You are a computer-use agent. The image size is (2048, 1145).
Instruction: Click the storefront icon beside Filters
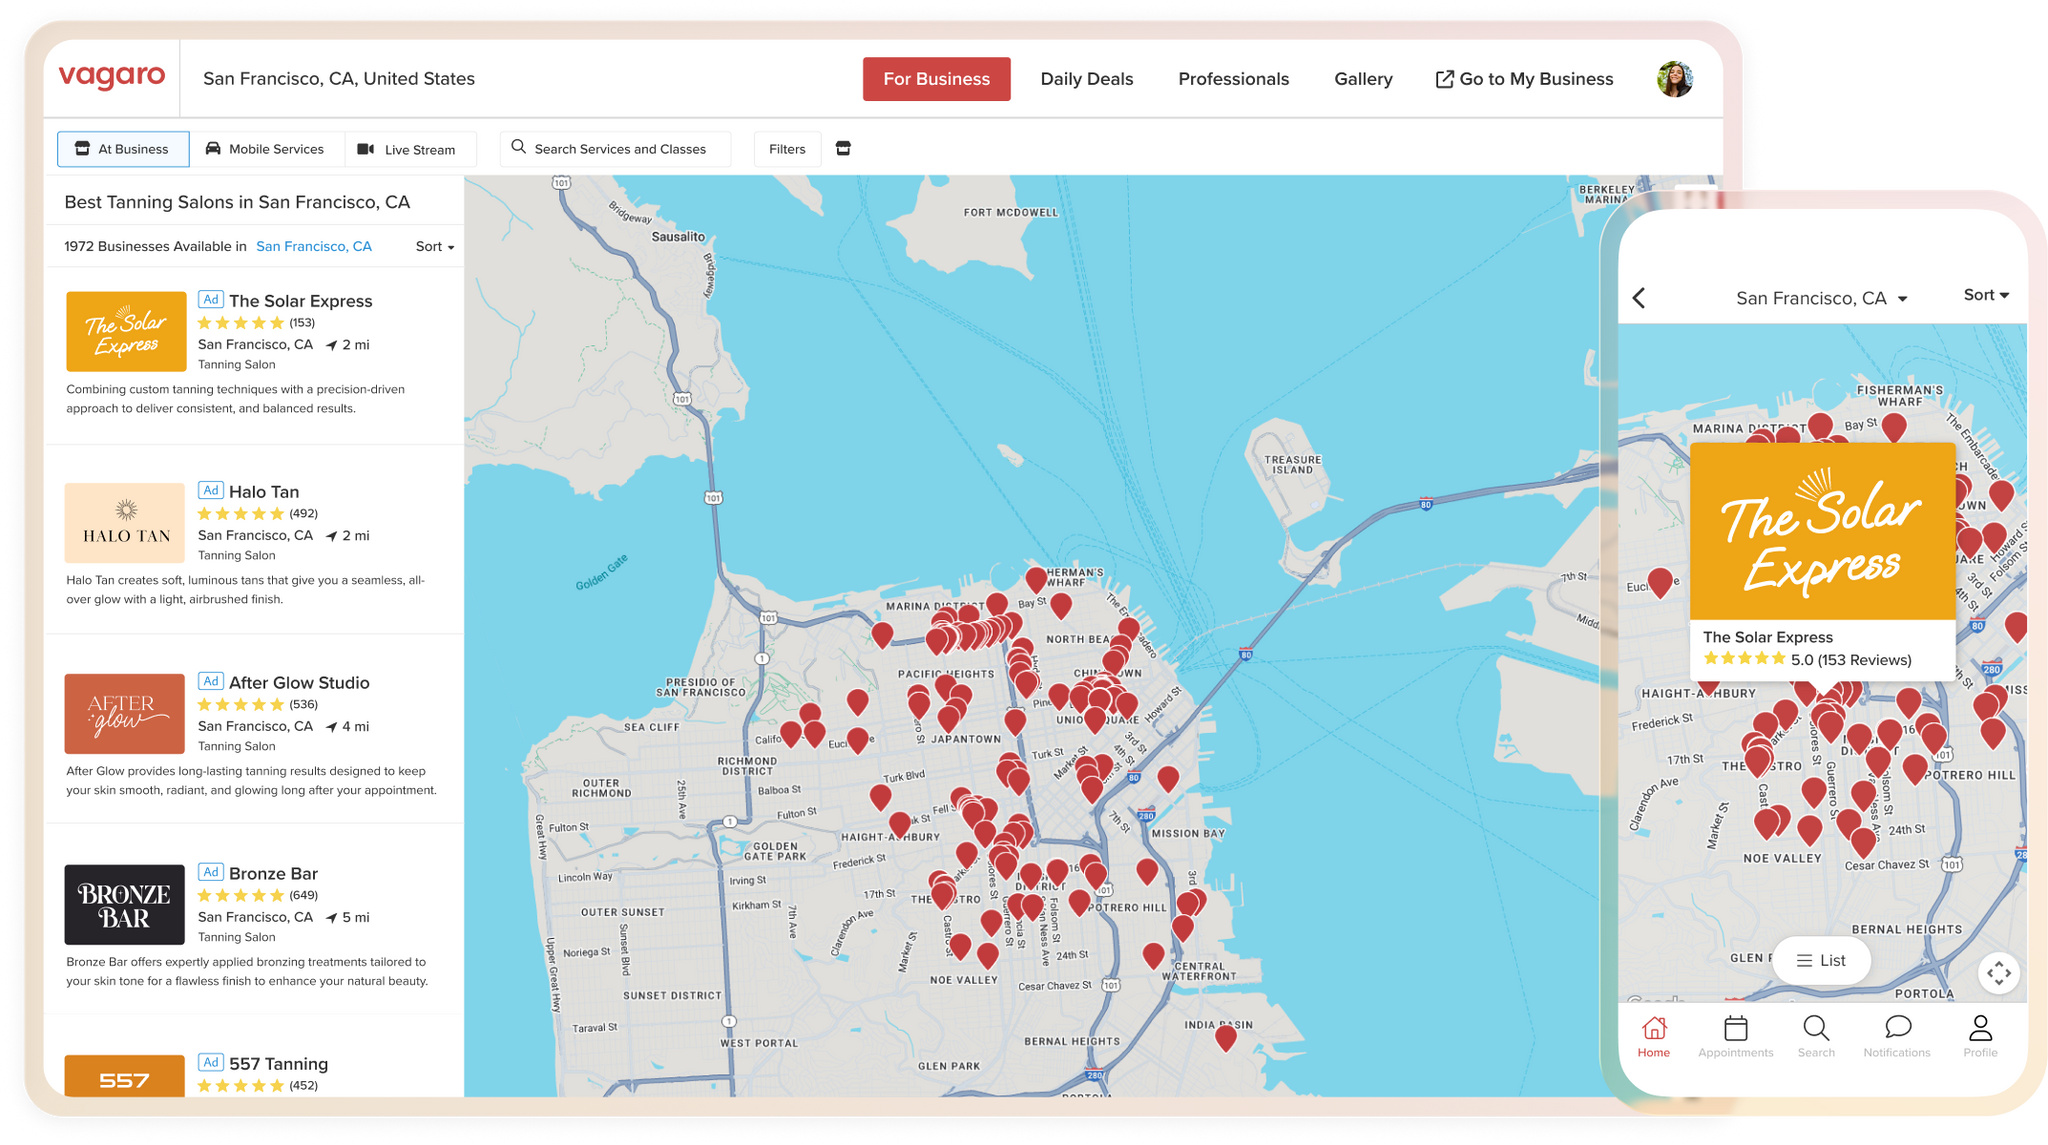843,149
